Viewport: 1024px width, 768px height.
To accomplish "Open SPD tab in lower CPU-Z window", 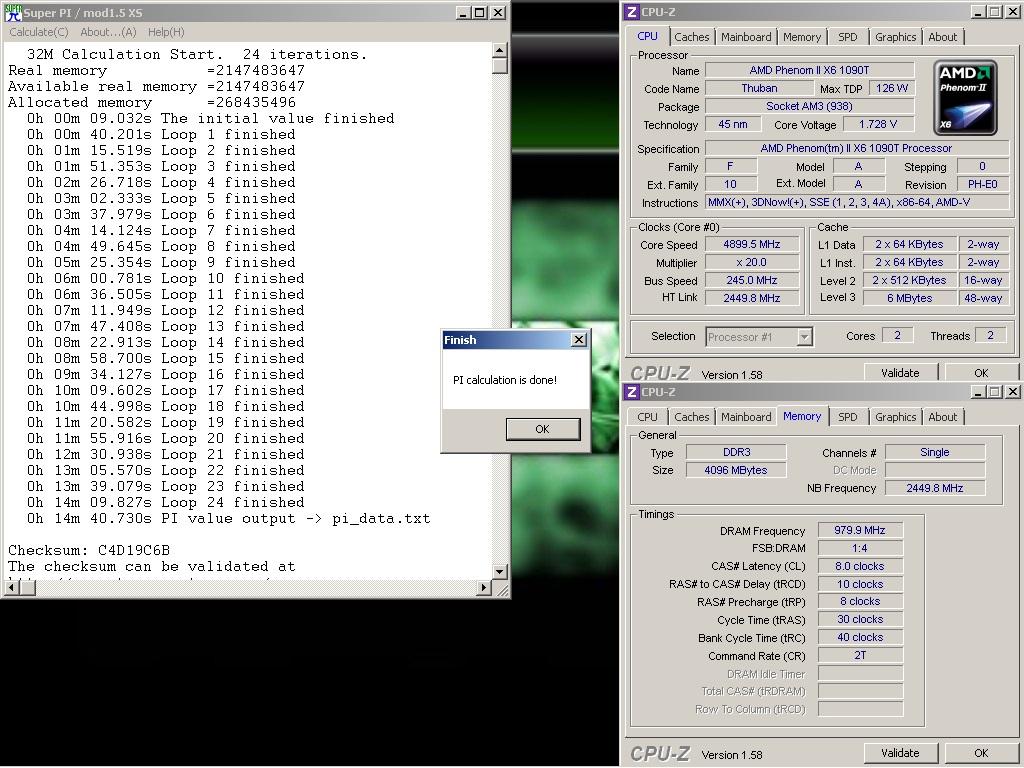I will (x=848, y=417).
